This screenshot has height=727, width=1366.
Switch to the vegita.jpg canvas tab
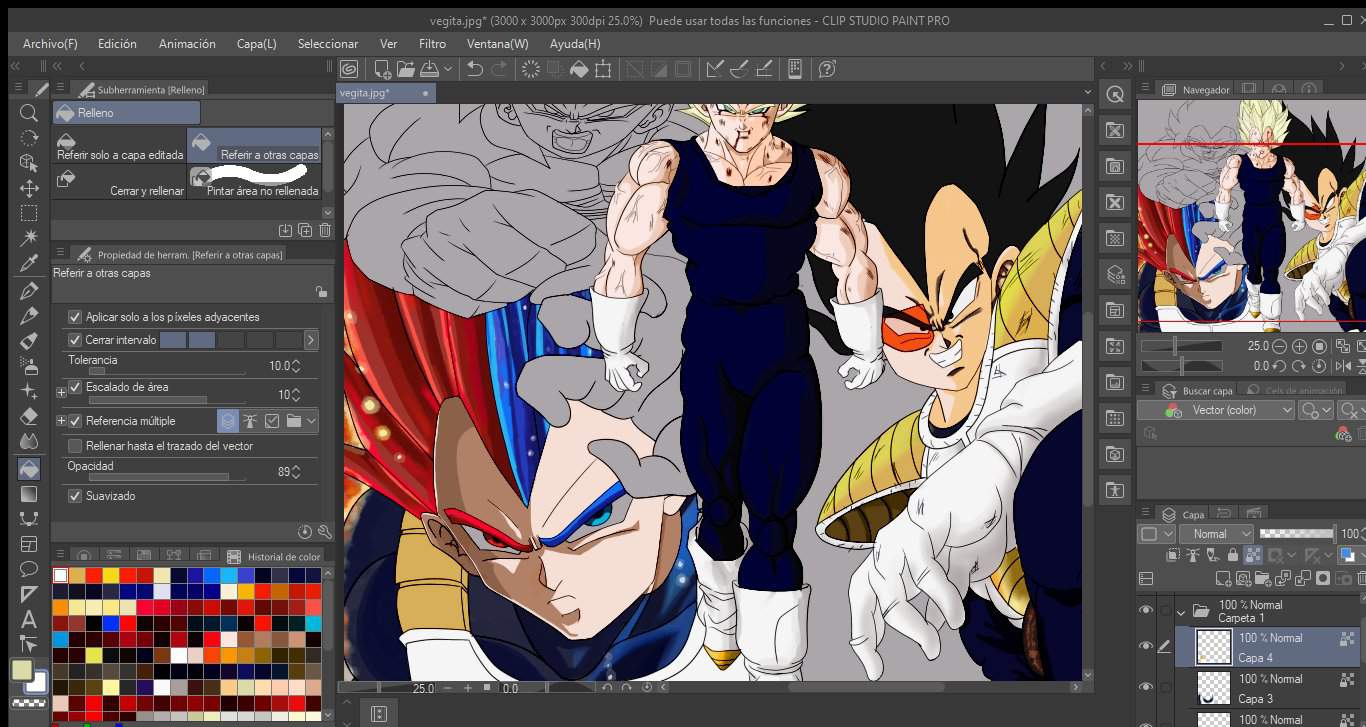[x=385, y=92]
